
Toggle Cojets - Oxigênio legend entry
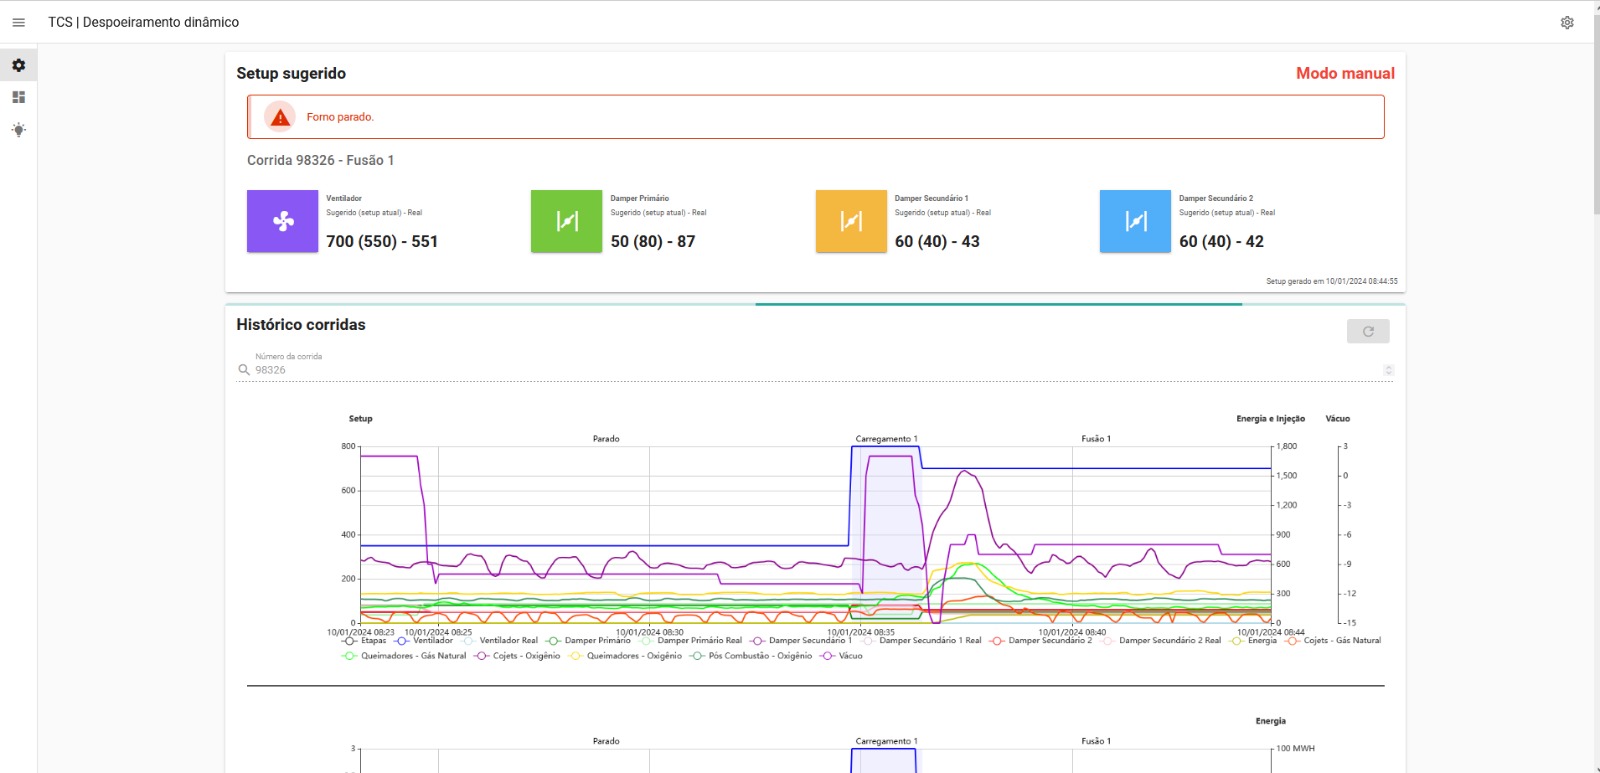point(517,656)
